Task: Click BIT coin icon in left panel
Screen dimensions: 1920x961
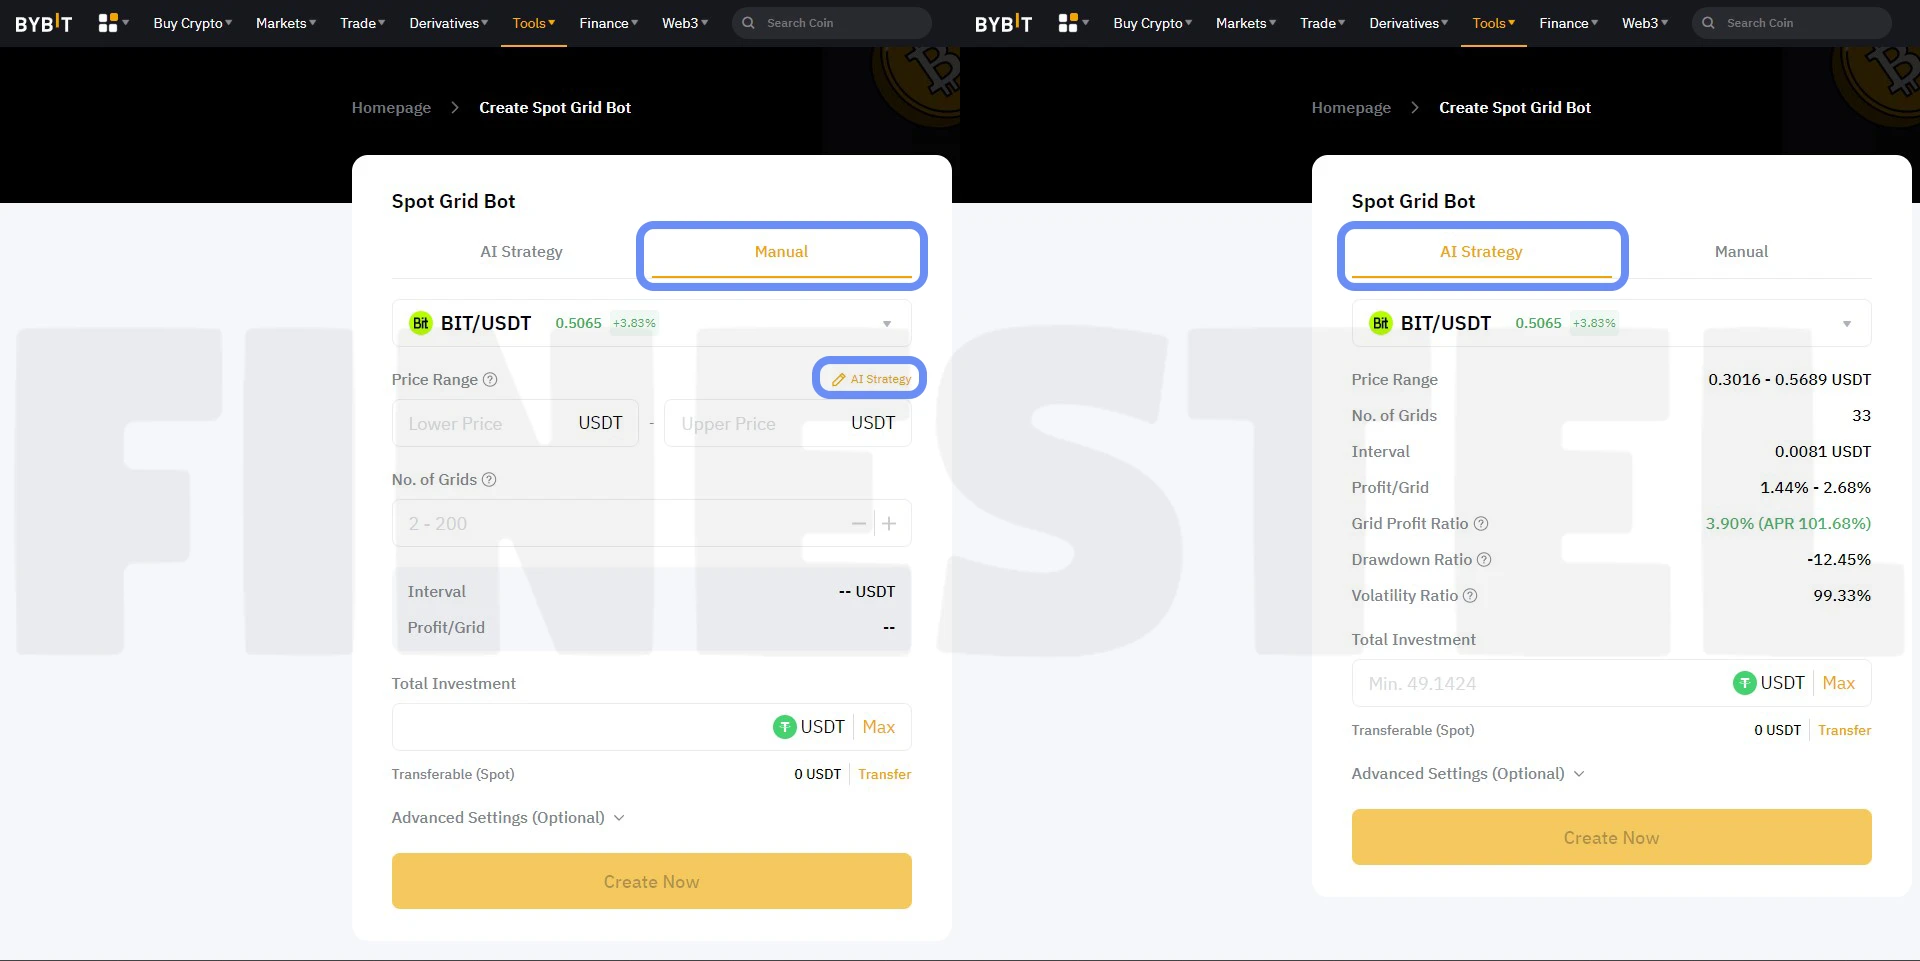Action: [421, 323]
